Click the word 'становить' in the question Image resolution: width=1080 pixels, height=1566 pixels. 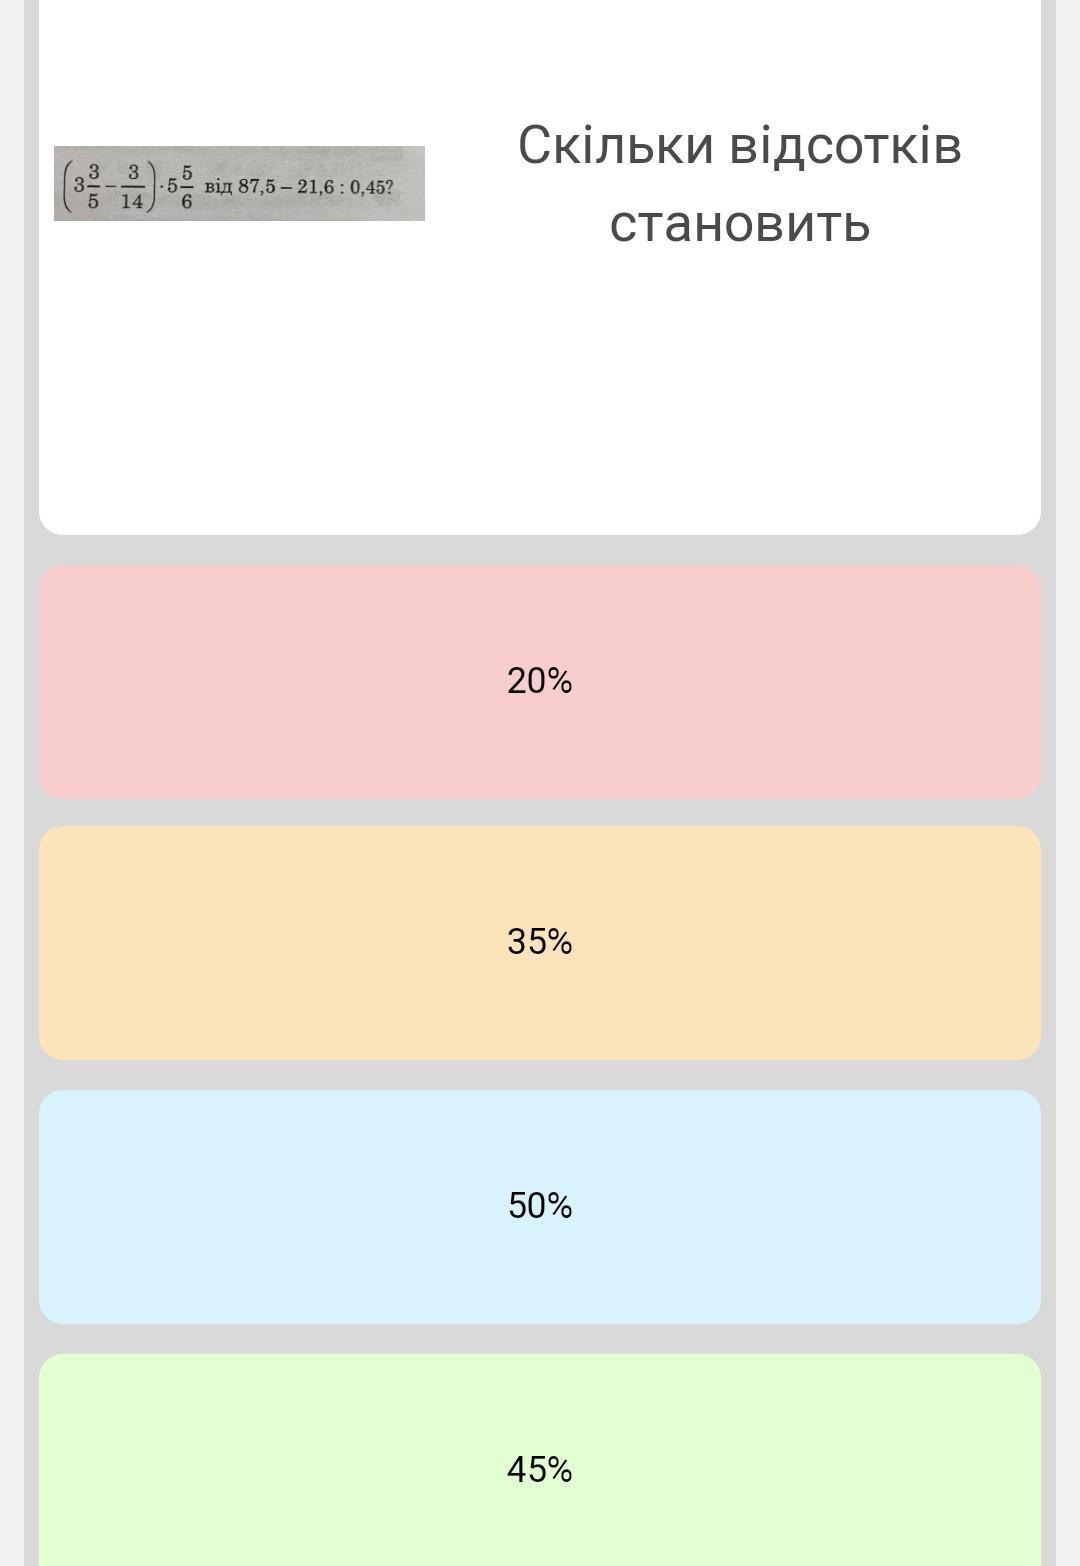[739, 222]
